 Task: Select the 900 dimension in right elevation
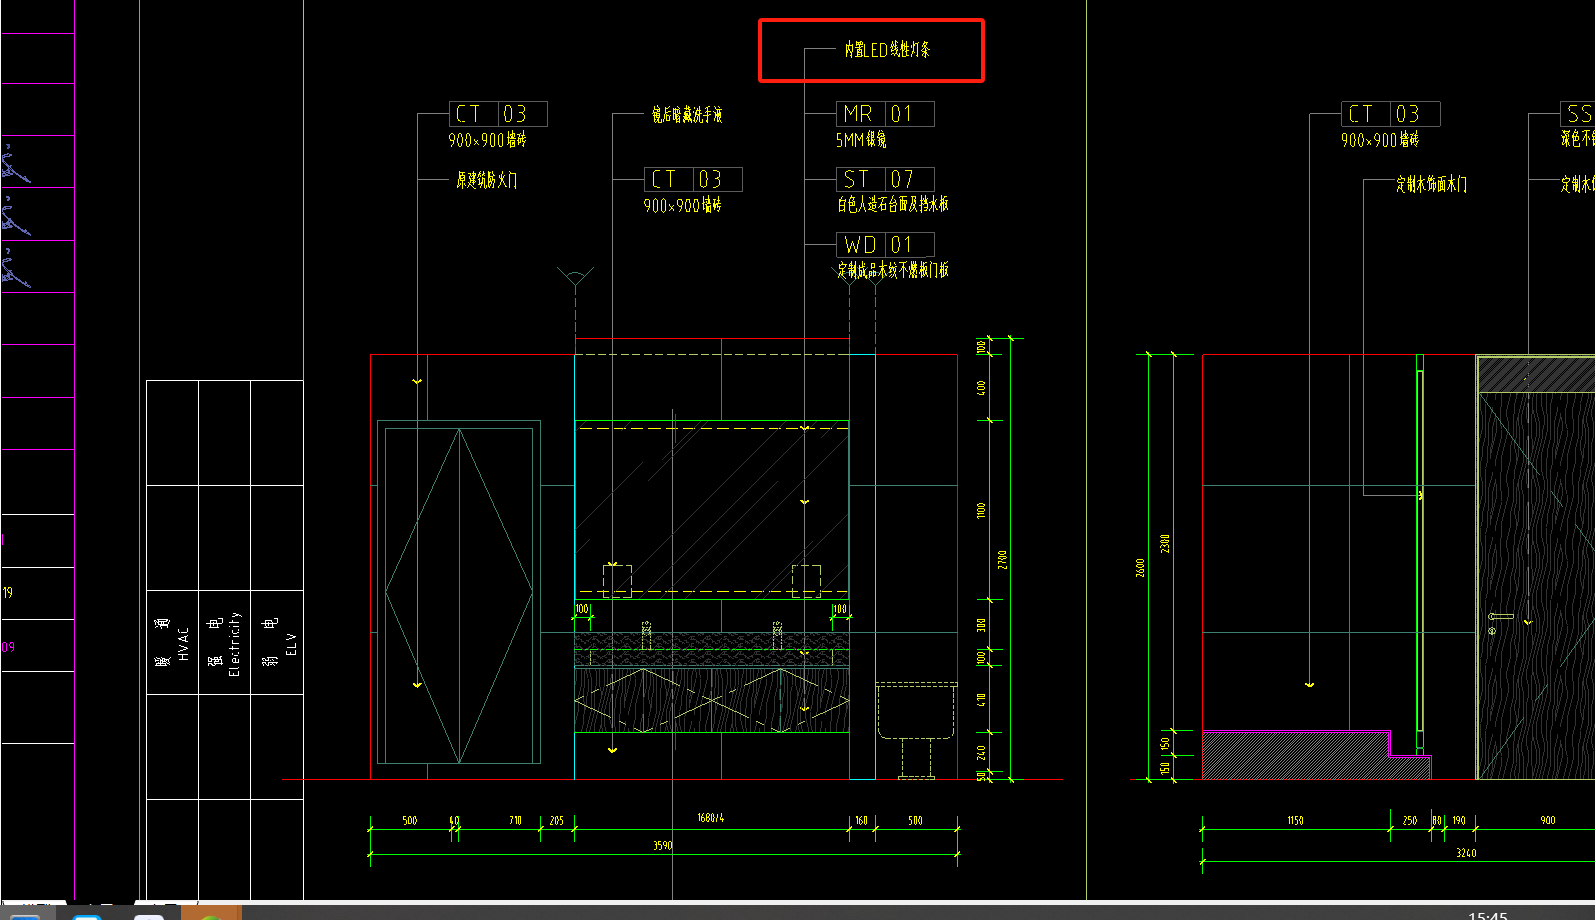1548,820
